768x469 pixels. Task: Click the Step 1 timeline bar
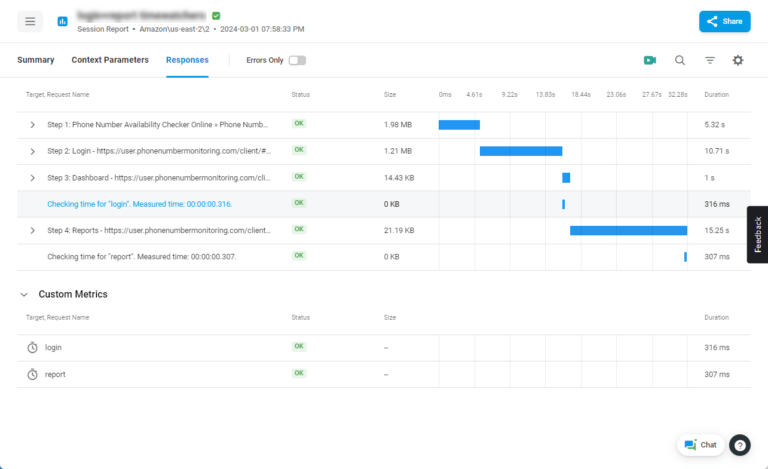tap(459, 125)
